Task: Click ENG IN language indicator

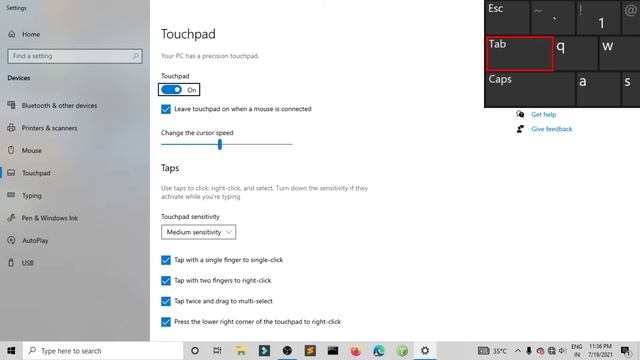Action: point(577,351)
